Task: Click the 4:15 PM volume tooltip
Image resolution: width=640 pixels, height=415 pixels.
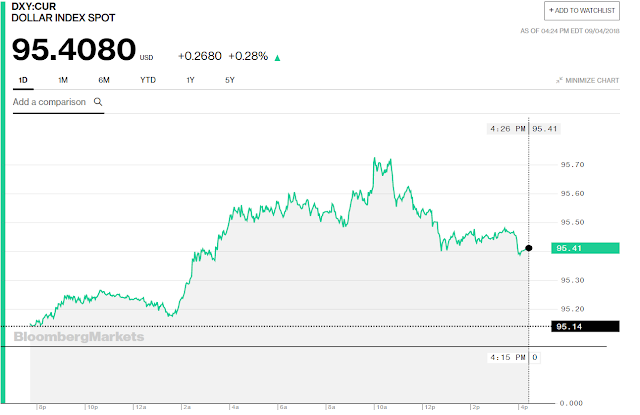Action: click(514, 357)
